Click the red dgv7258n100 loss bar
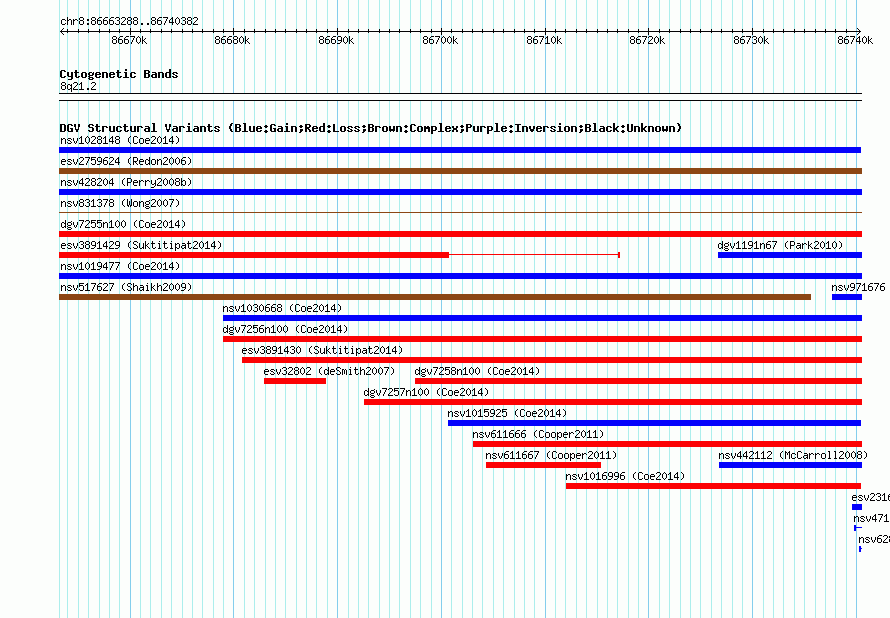The width and height of the screenshot is (890, 618). [x=639, y=381]
